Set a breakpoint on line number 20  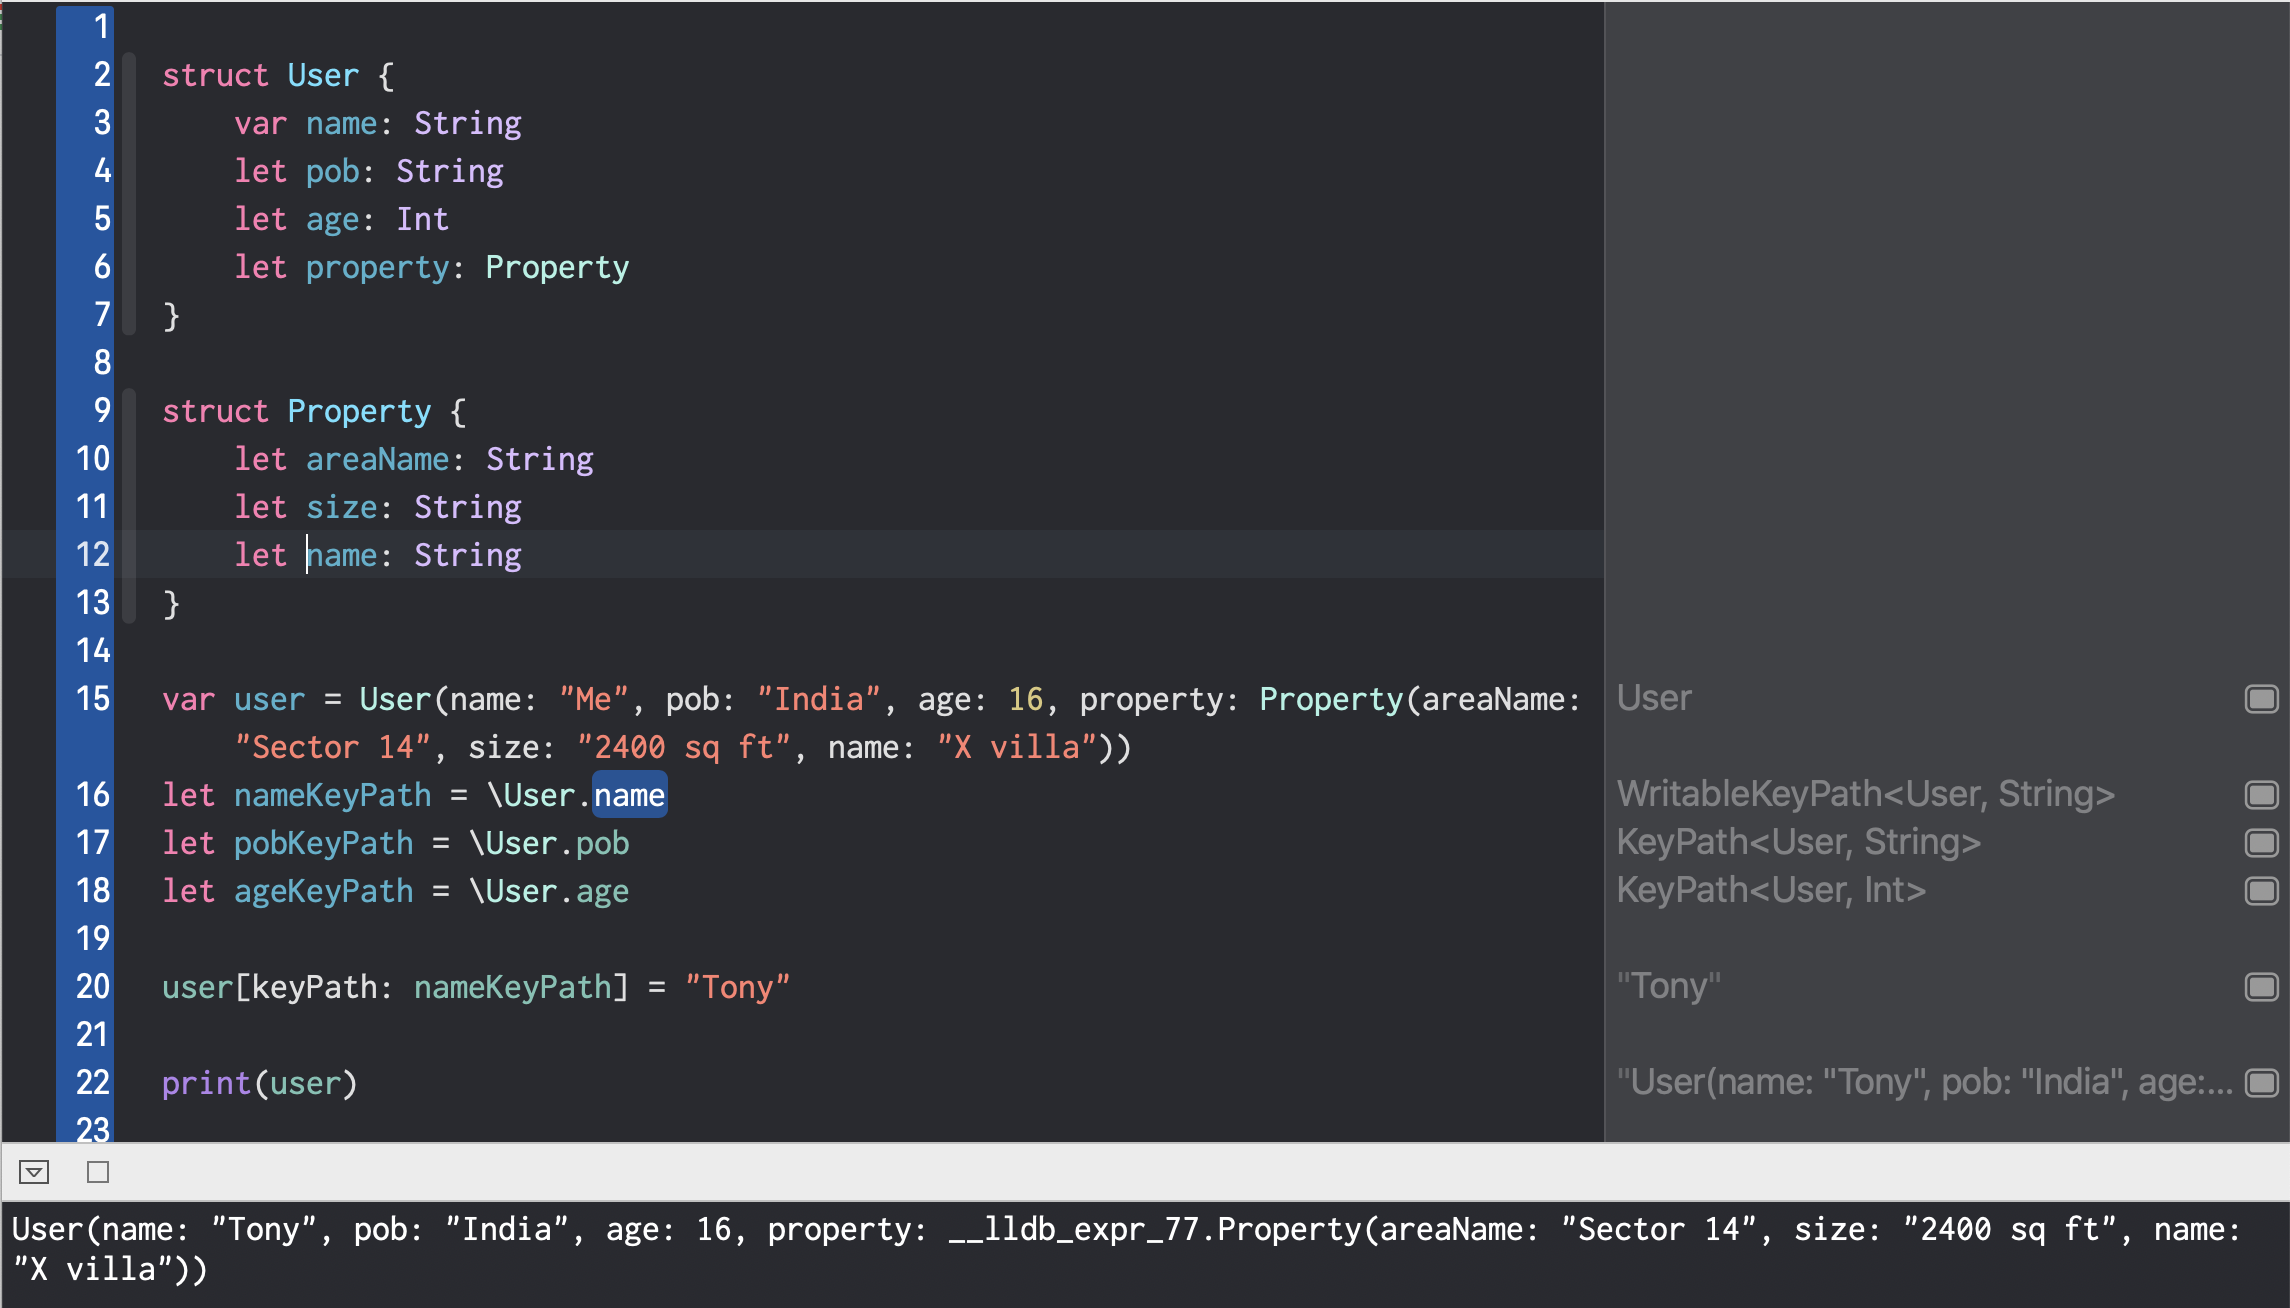pyautogui.click(x=95, y=987)
